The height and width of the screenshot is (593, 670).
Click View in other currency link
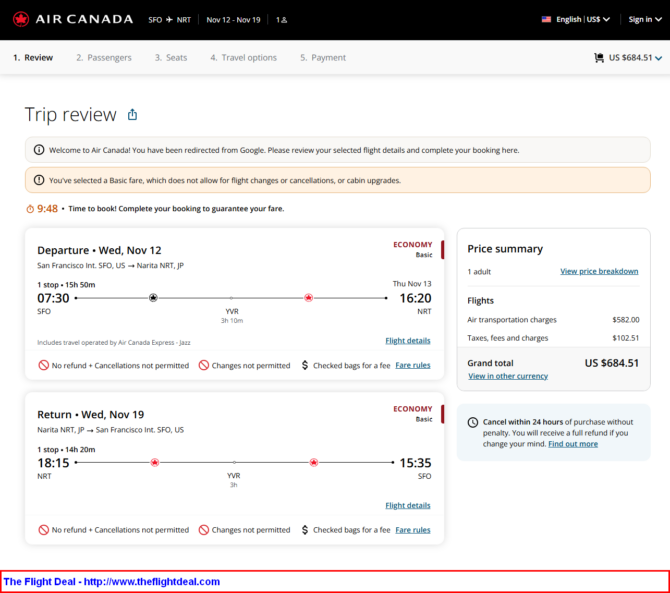tap(508, 376)
